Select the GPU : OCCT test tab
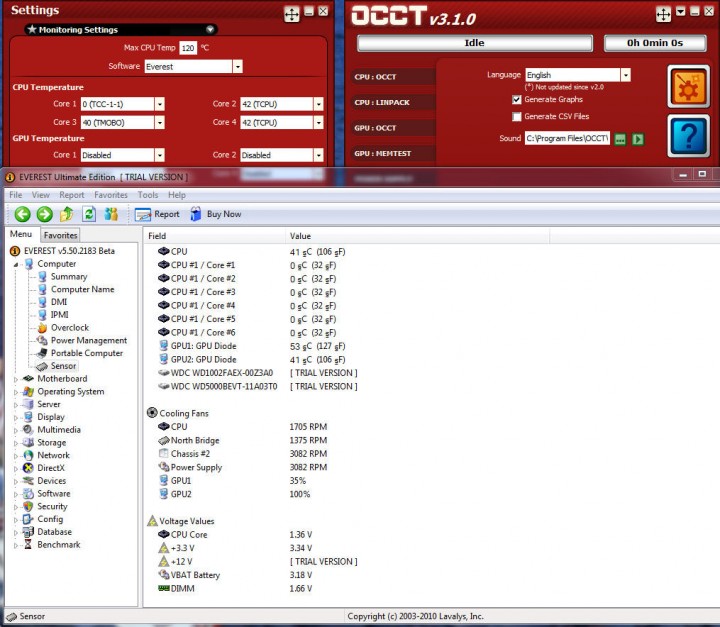This screenshot has width=720, height=627. tap(393, 128)
